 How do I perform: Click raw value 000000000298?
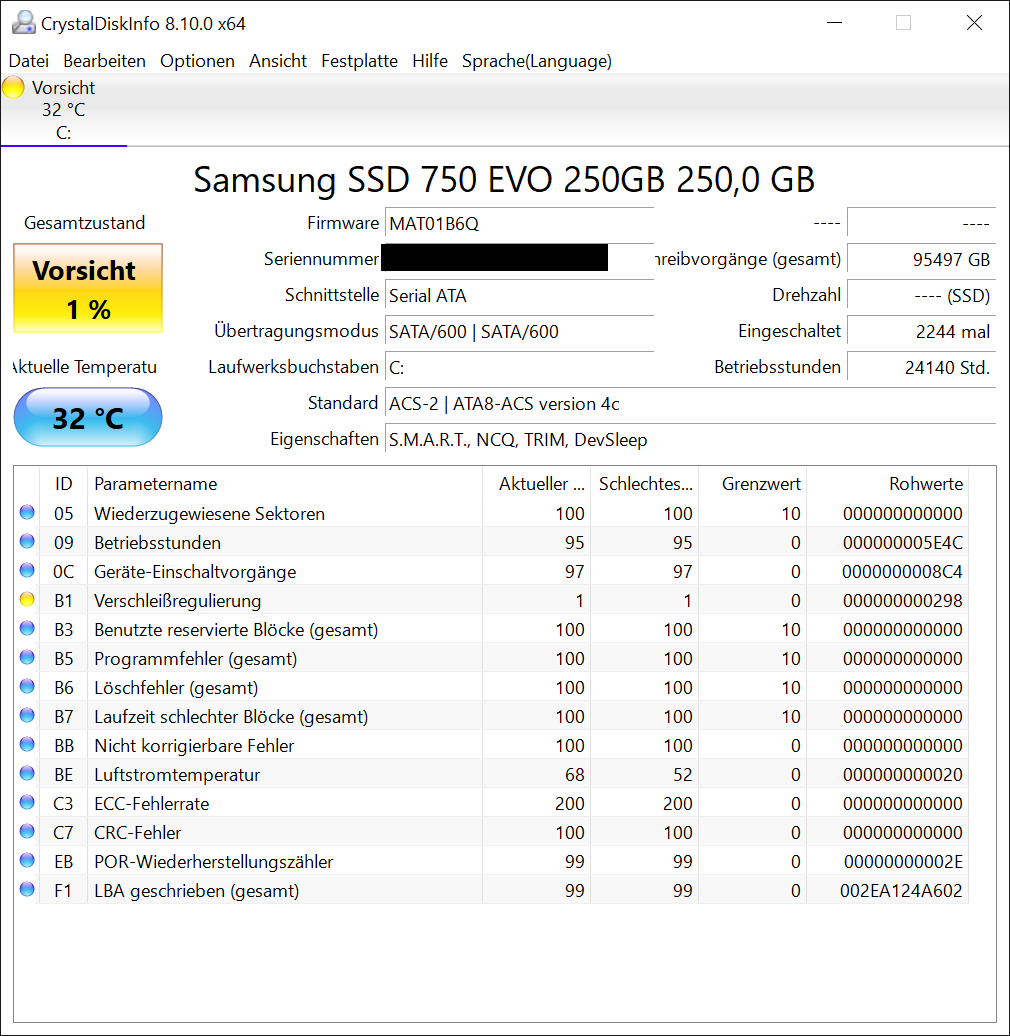902,601
